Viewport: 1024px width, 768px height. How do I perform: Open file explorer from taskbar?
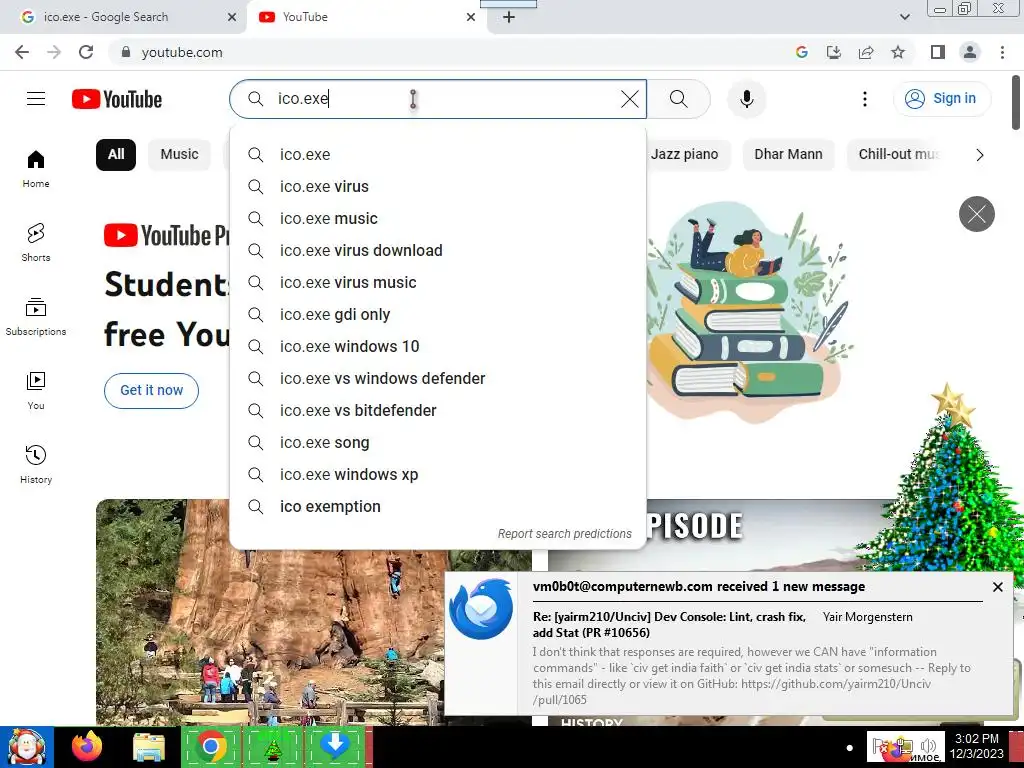[x=149, y=747]
